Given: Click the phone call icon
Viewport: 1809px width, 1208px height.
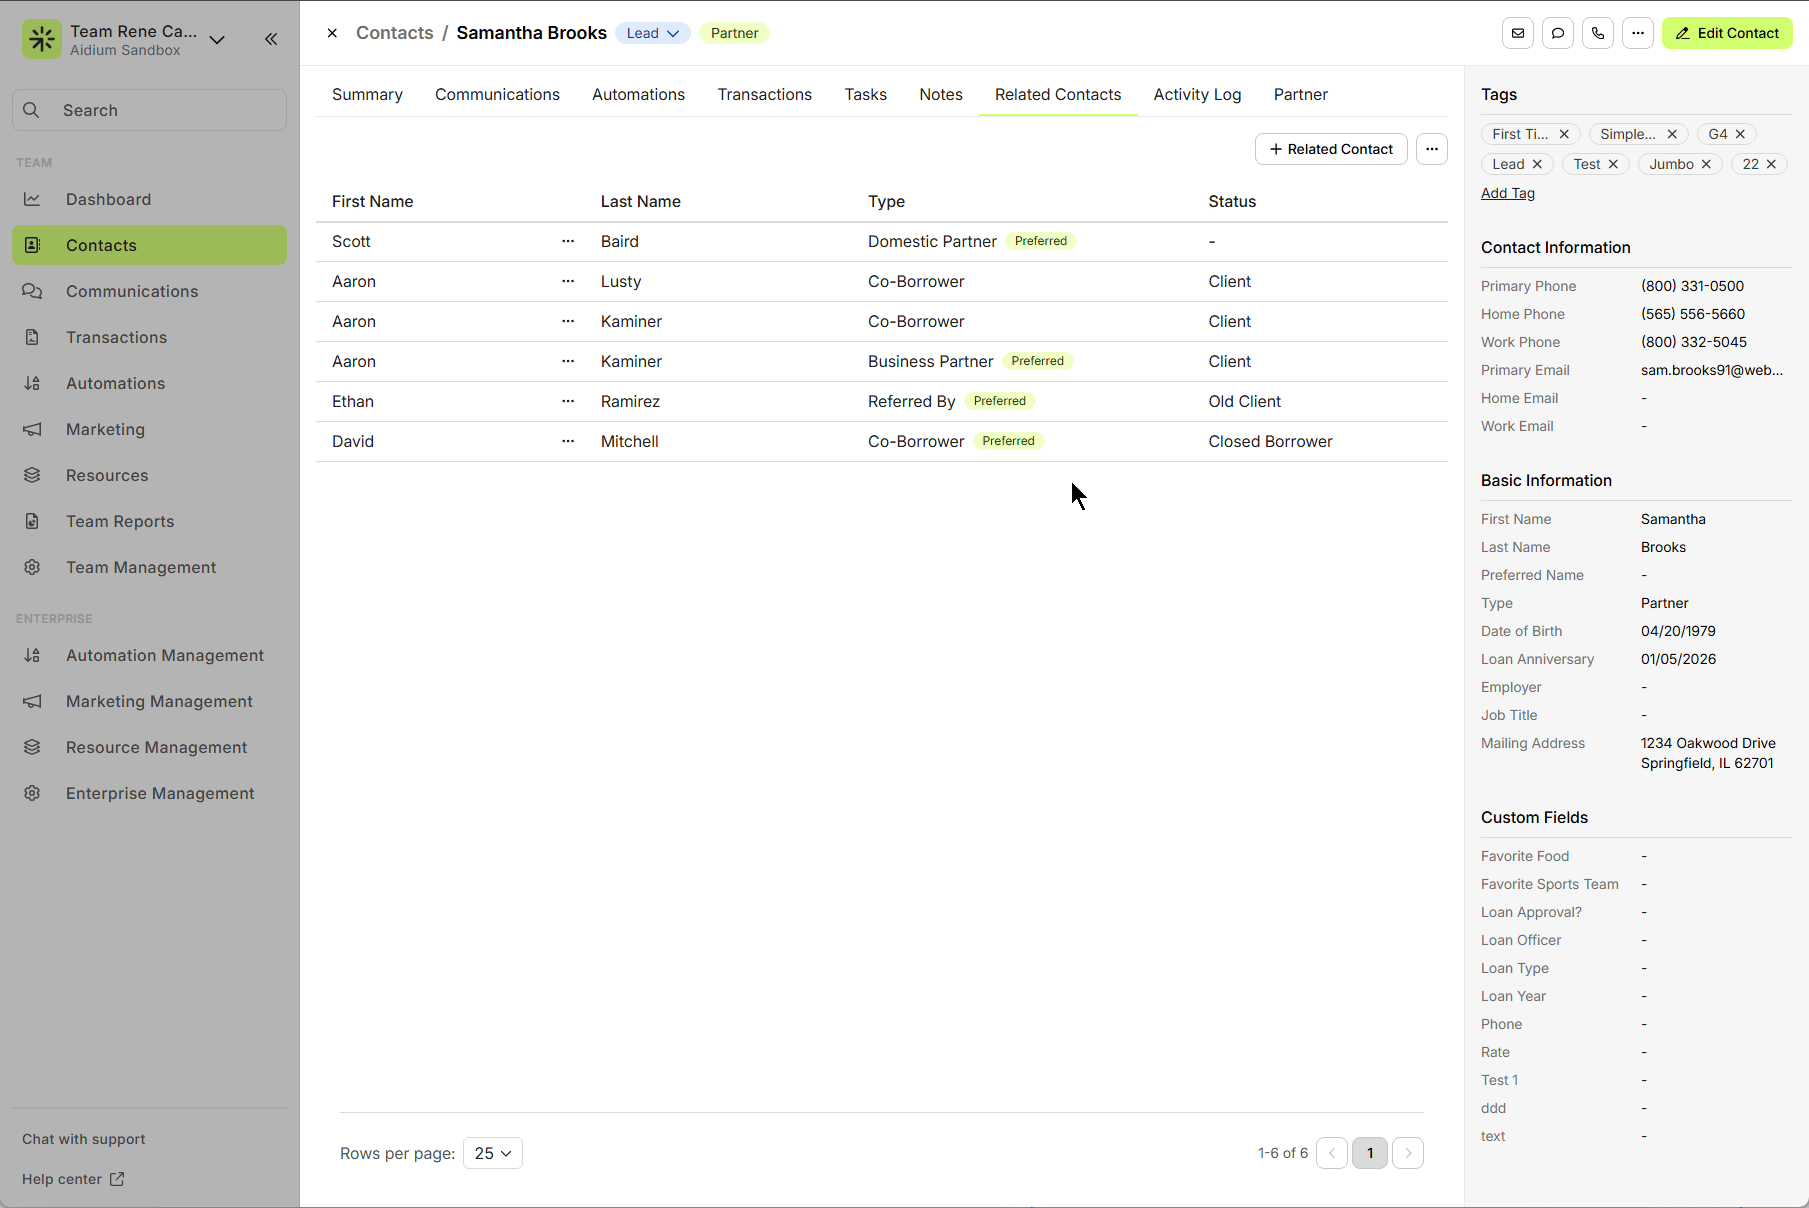Looking at the screenshot, I should (1597, 33).
